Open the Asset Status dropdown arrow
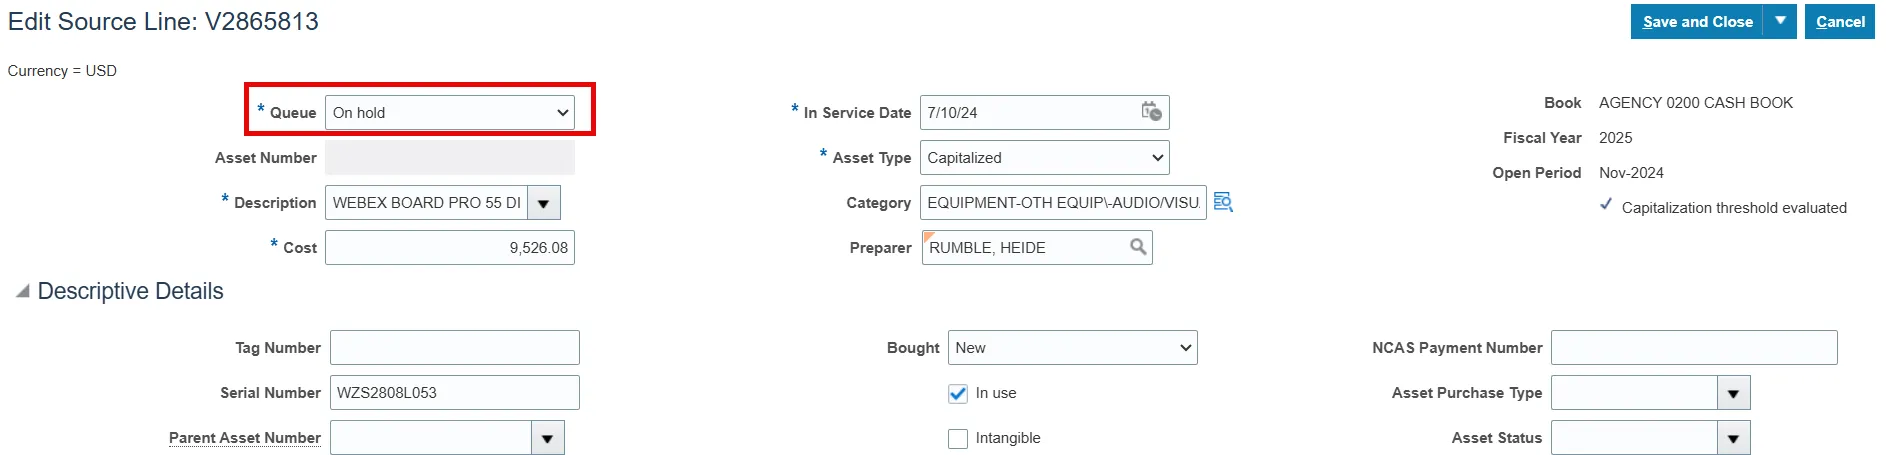The image size is (1886, 455). coord(1733,438)
